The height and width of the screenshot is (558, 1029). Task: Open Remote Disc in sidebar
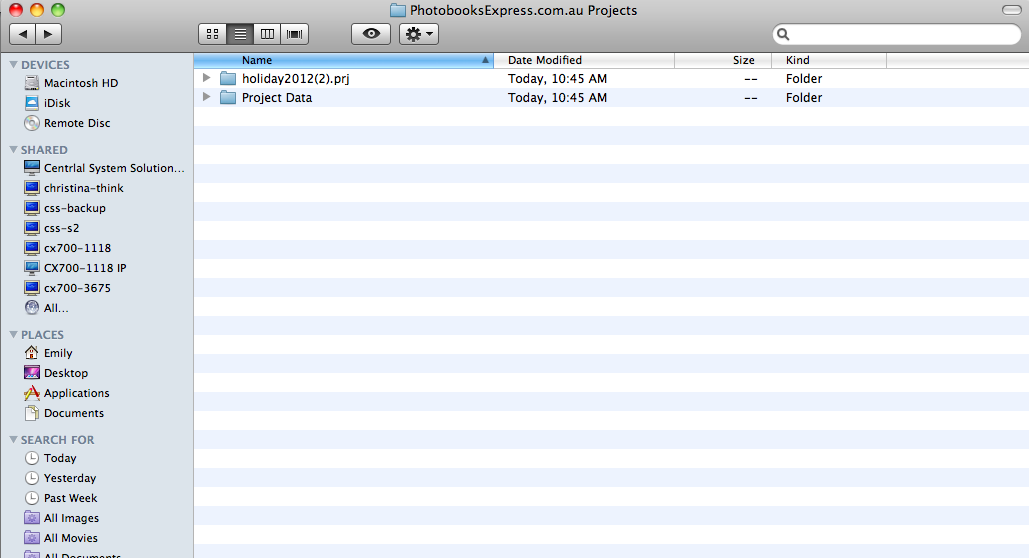click(67, 123)
